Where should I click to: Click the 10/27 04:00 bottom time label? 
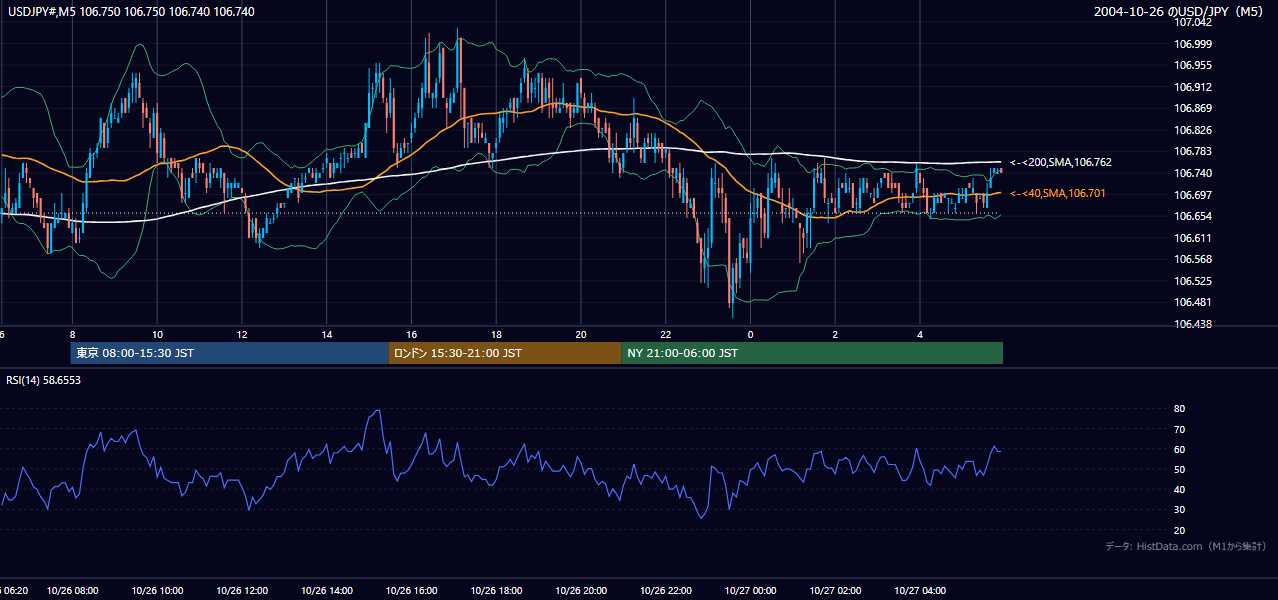(920, 590)
